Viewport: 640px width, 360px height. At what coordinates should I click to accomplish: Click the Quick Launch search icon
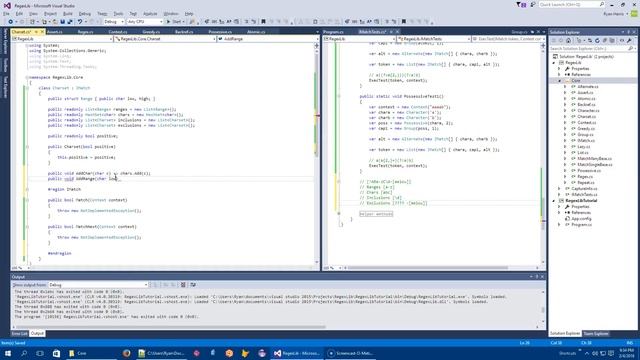tap(602, 4)
